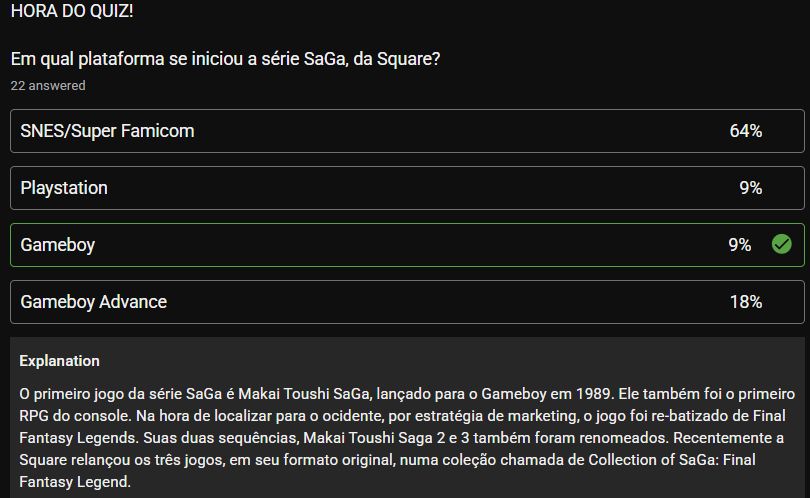This screenshot has width=810, height=498.
Task: Select the Gameboy Advance poll answer
Action: point(407,302)
